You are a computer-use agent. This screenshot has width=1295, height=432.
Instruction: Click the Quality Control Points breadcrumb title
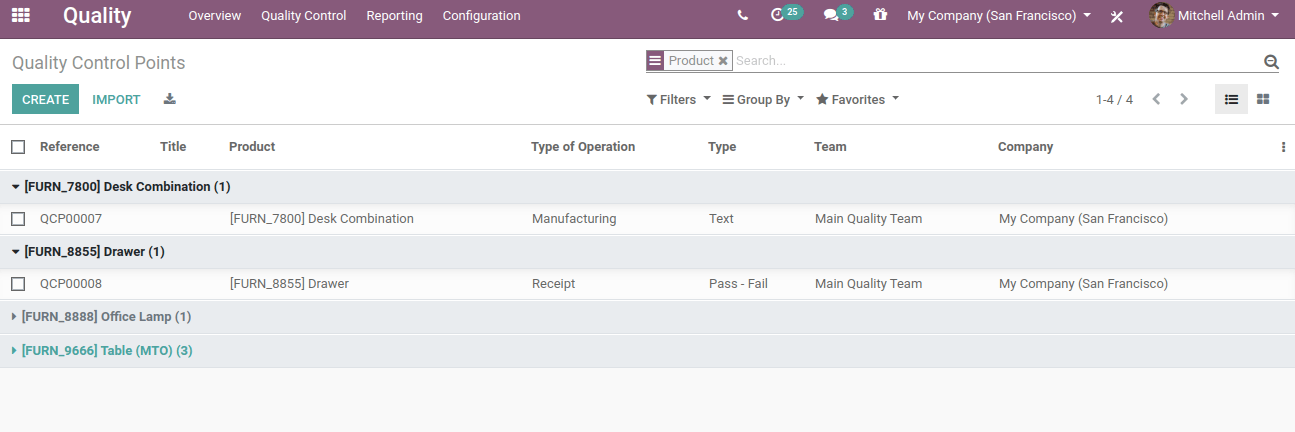[x=98, y=63]
